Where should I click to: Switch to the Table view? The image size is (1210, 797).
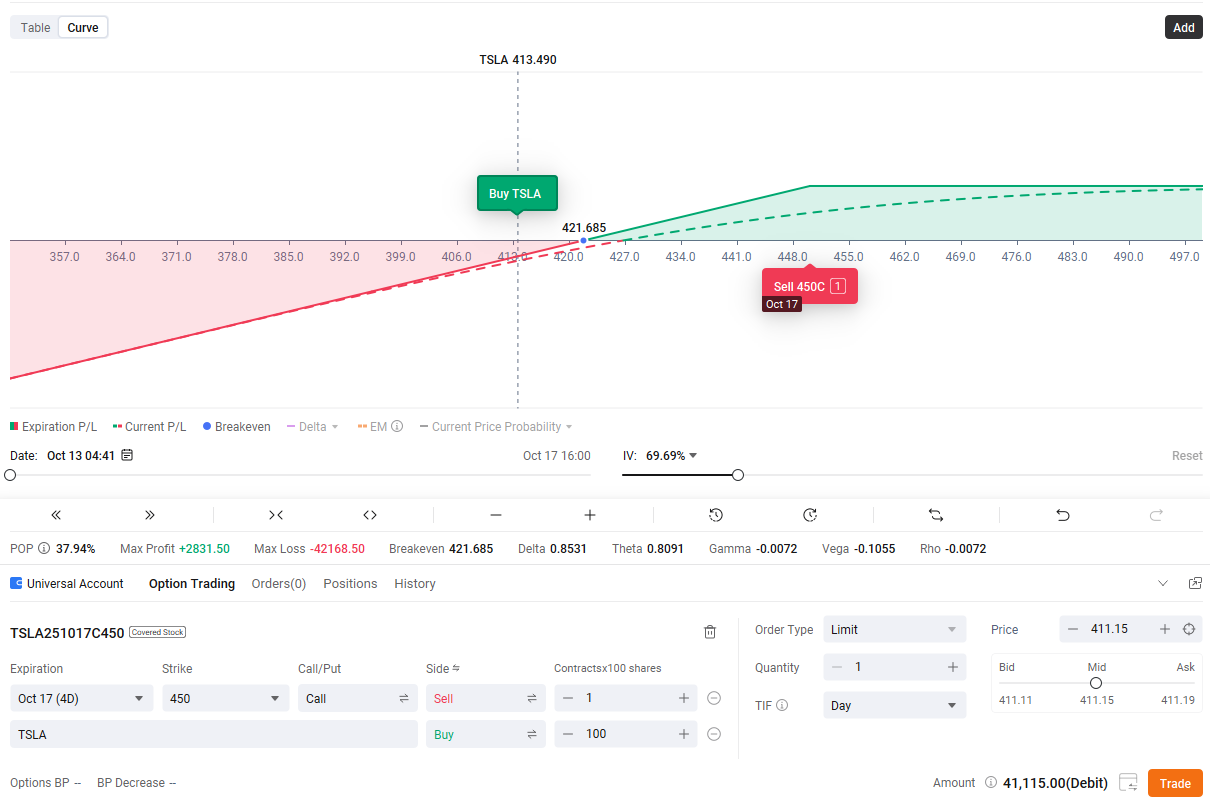tap(35, 27)
